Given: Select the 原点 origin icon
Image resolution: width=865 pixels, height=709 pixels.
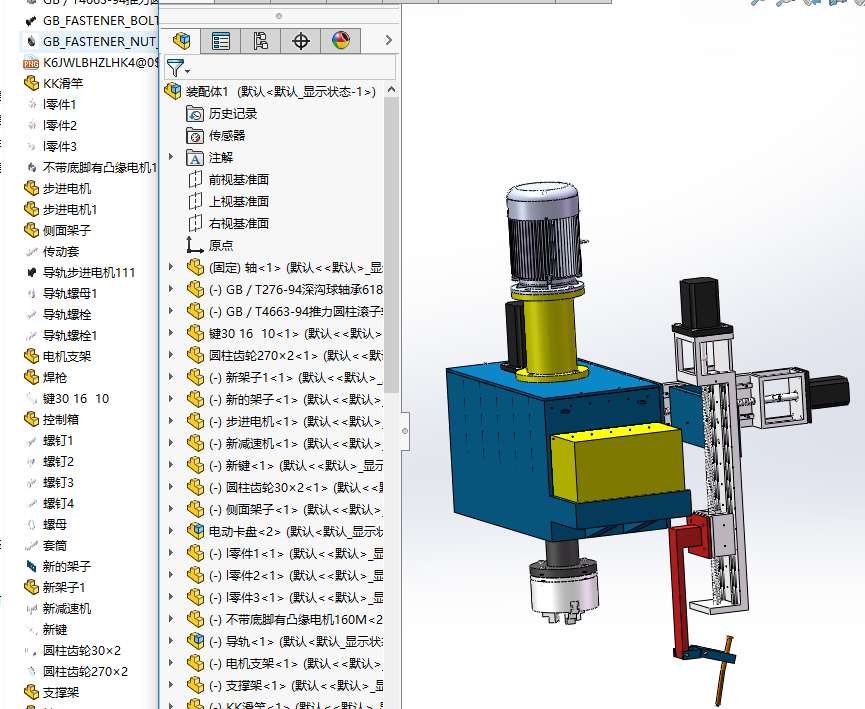Looking at the screenshot, I should point(195,245).
